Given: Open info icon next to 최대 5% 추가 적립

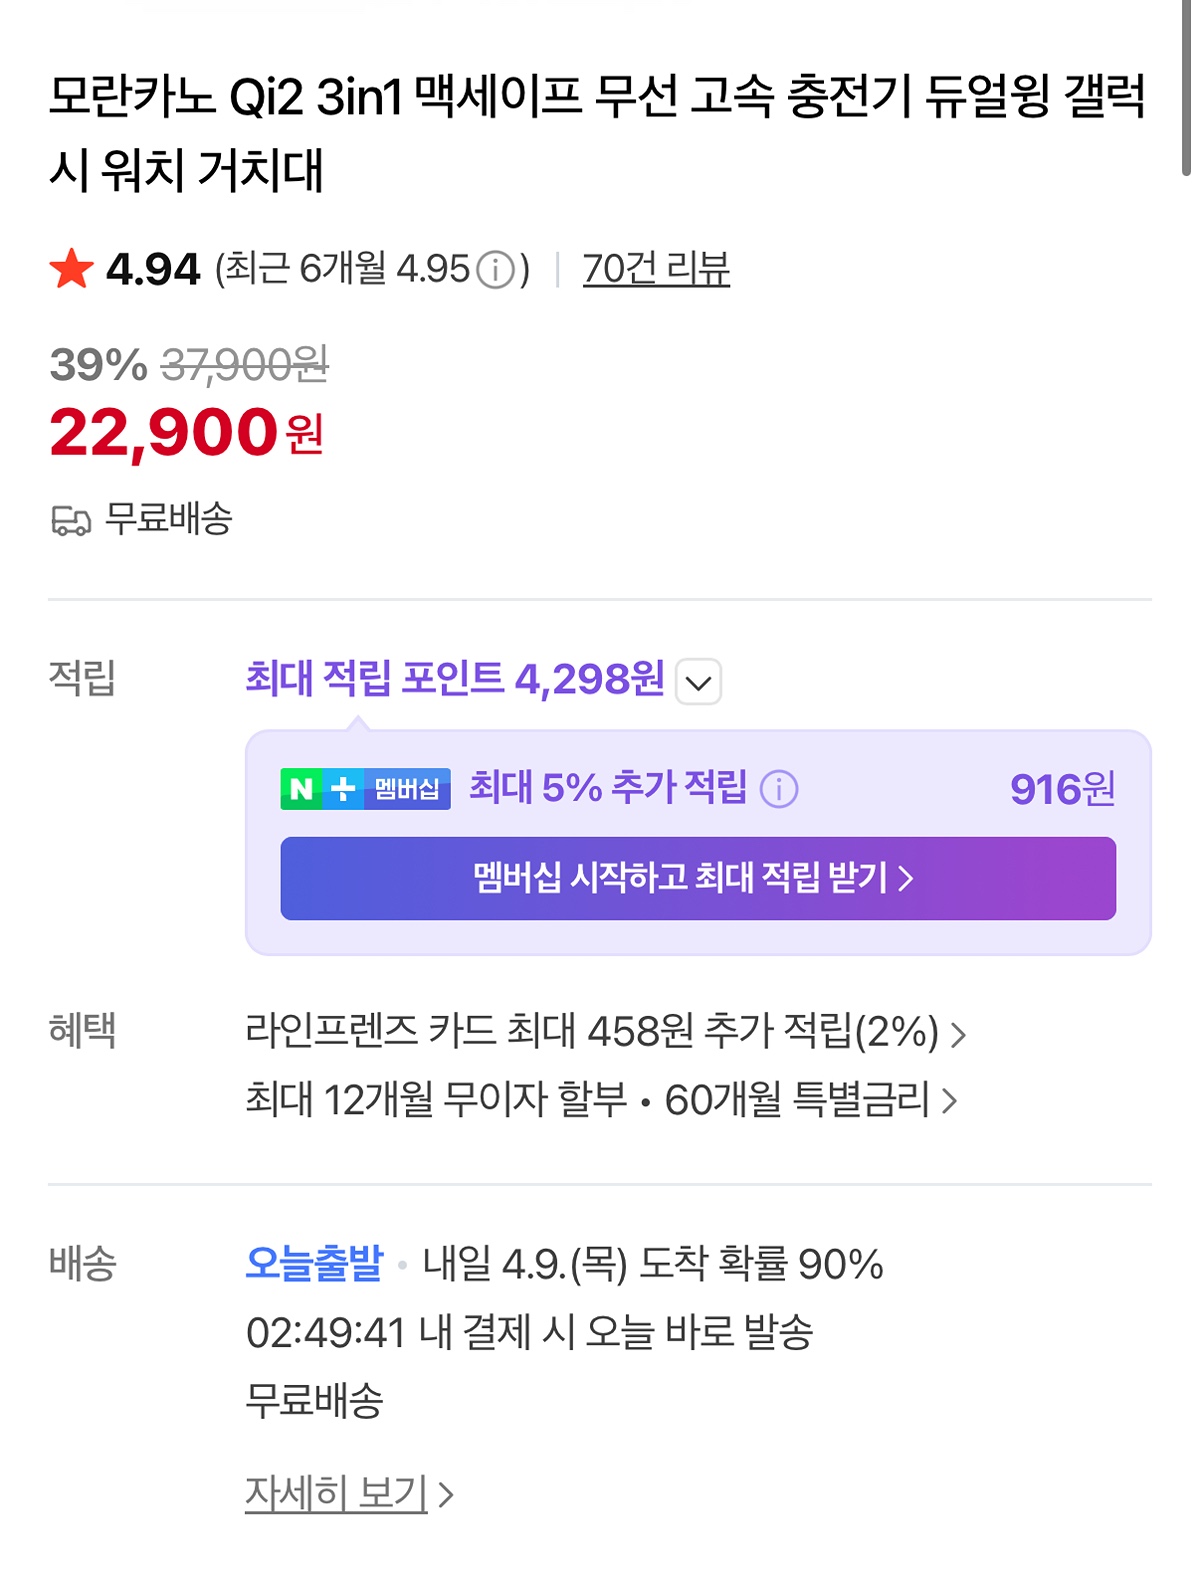Looking at the screenshot, I should [x=779, y=789].
